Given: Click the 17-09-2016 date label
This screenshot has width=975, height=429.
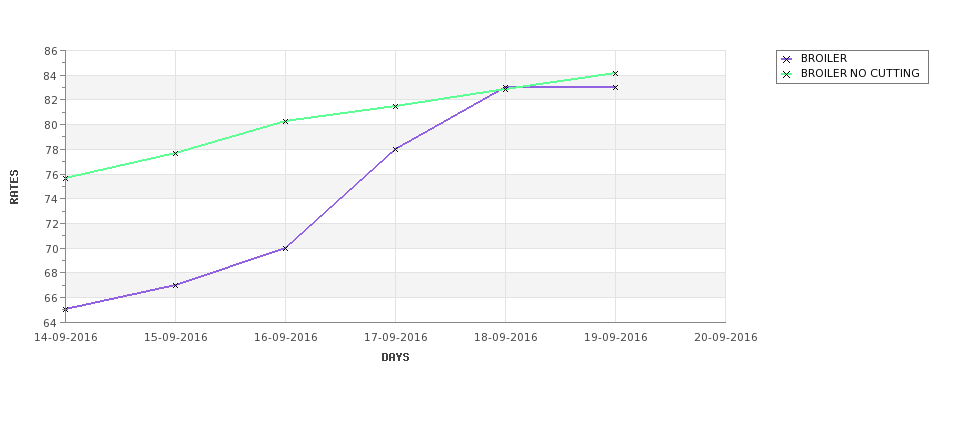Looking at the screenshot, I should [395, 338].
